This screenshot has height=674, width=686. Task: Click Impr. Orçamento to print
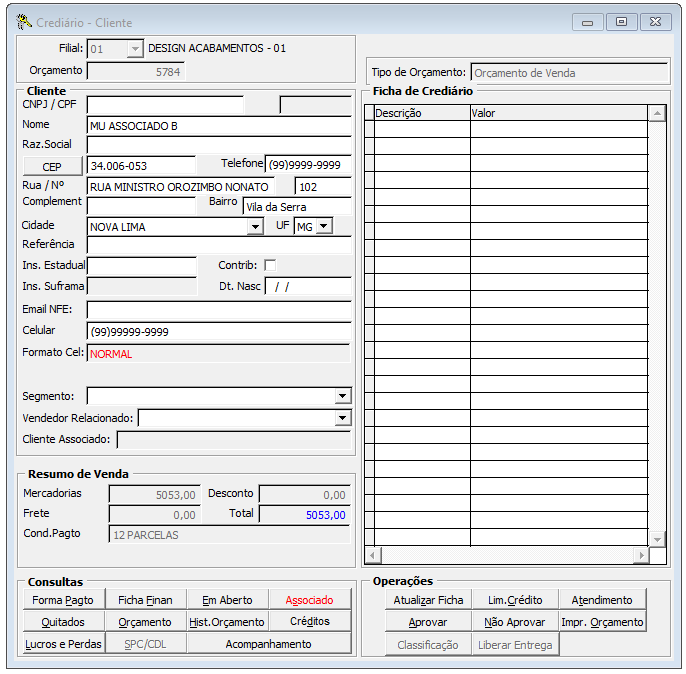pyautogui.click(x=601, y=622)
